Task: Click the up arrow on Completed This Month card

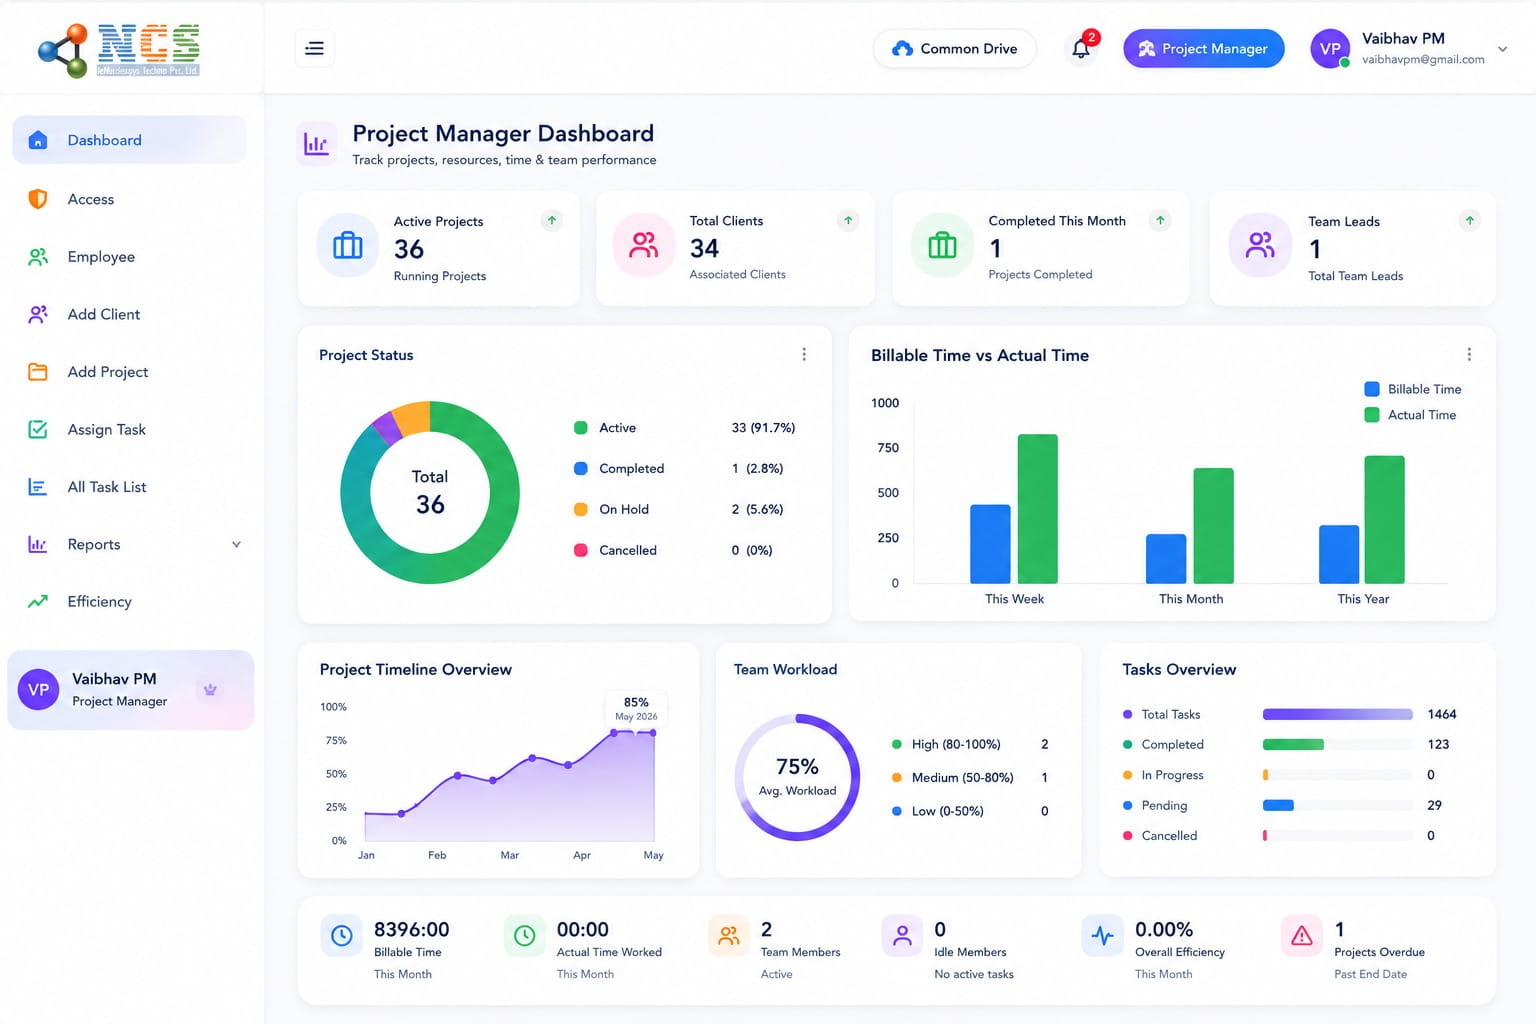Action: [1160, 220]
